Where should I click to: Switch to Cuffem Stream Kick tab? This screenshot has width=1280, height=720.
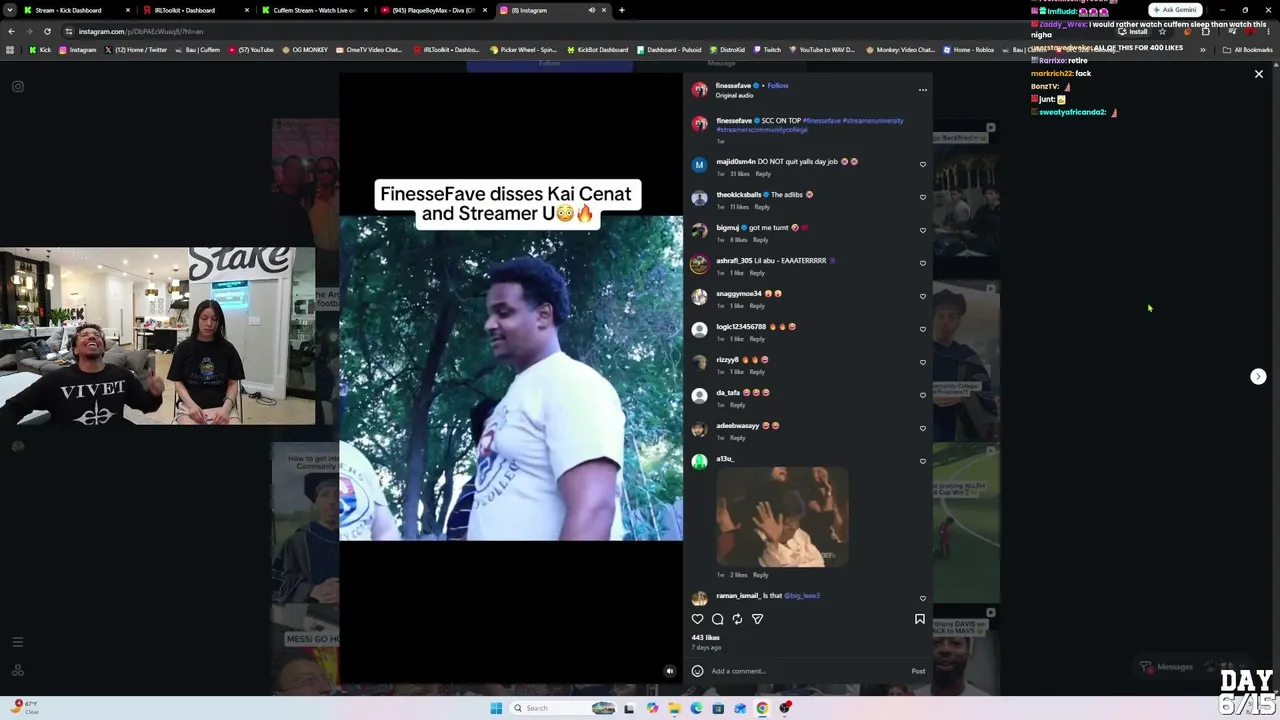coord(315,10)
